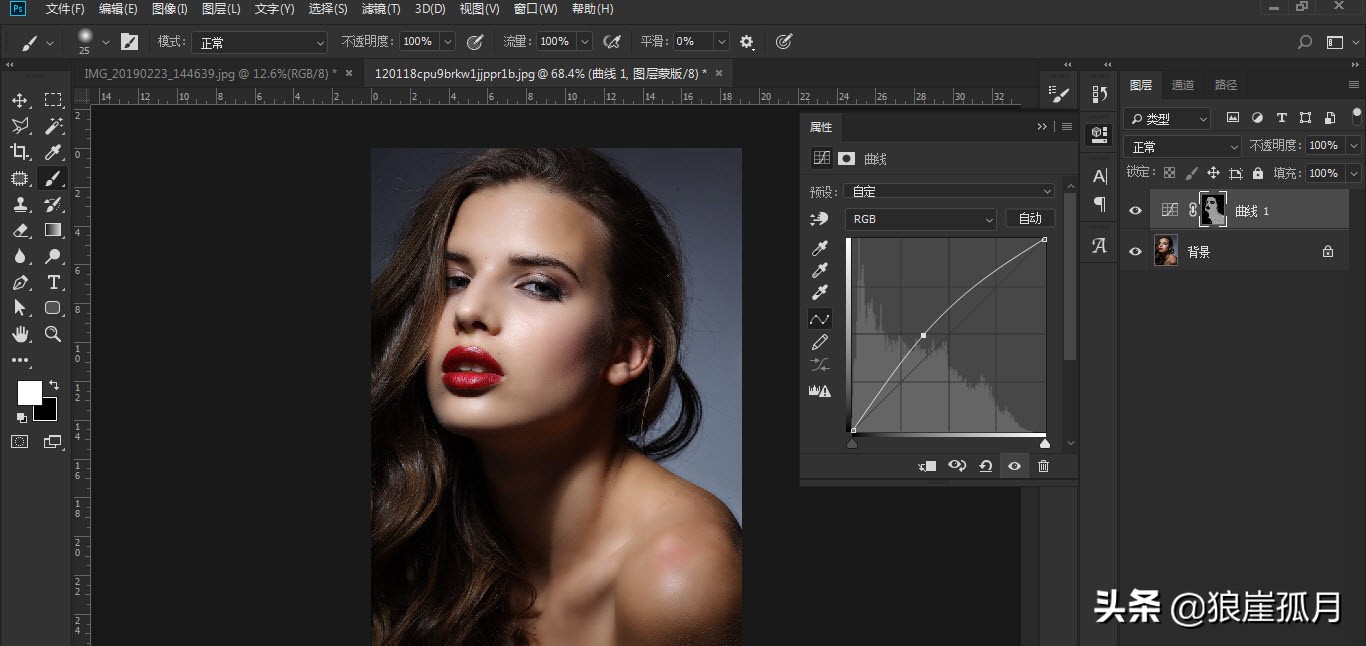1366x646 pixels.
Task: Switch to the 通道 tab
Action: pos(1183,85)
